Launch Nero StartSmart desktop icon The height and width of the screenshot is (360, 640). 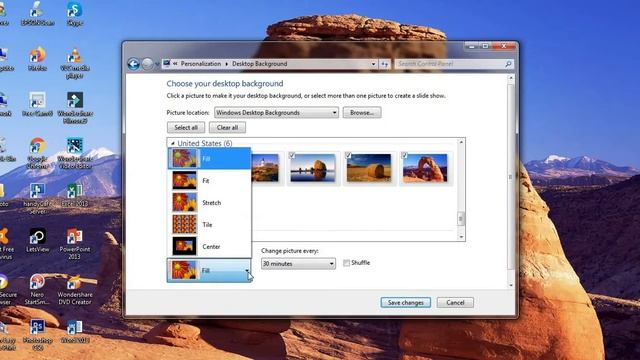click(37, 289)
